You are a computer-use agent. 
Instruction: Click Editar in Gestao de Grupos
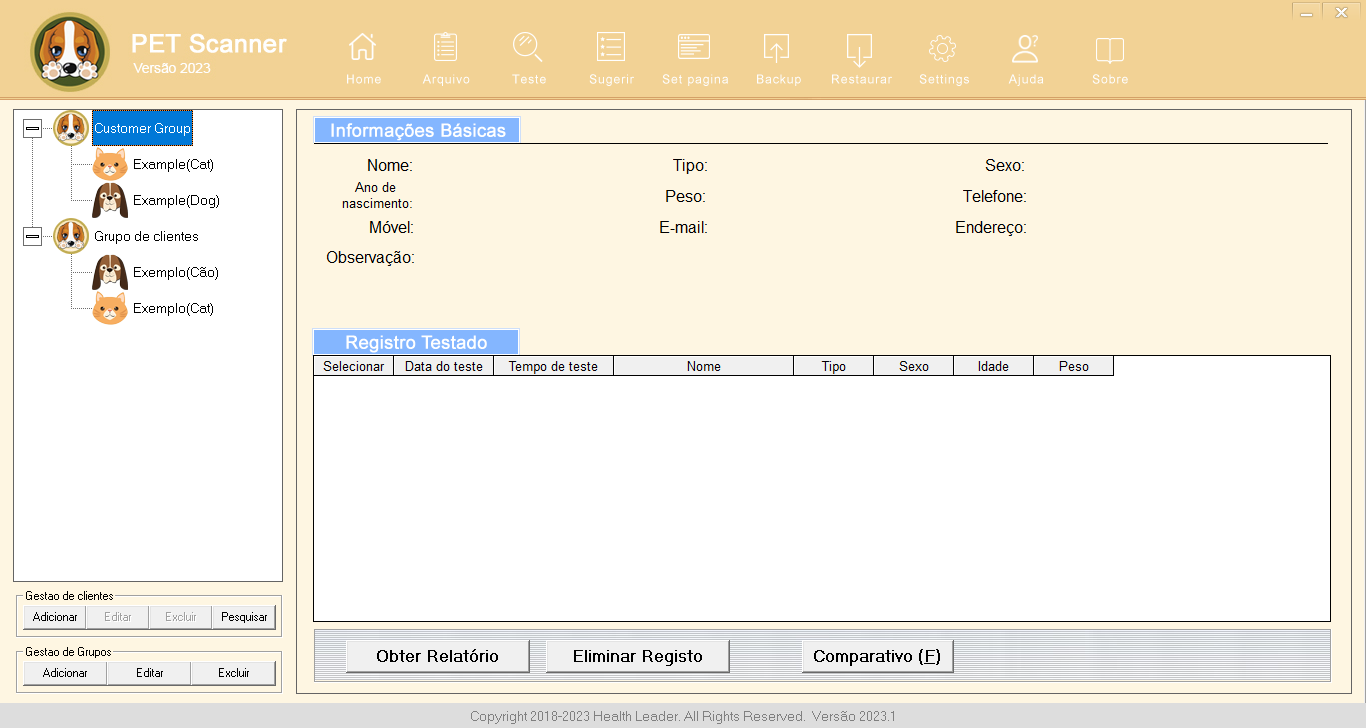click(x=150, y=673)
